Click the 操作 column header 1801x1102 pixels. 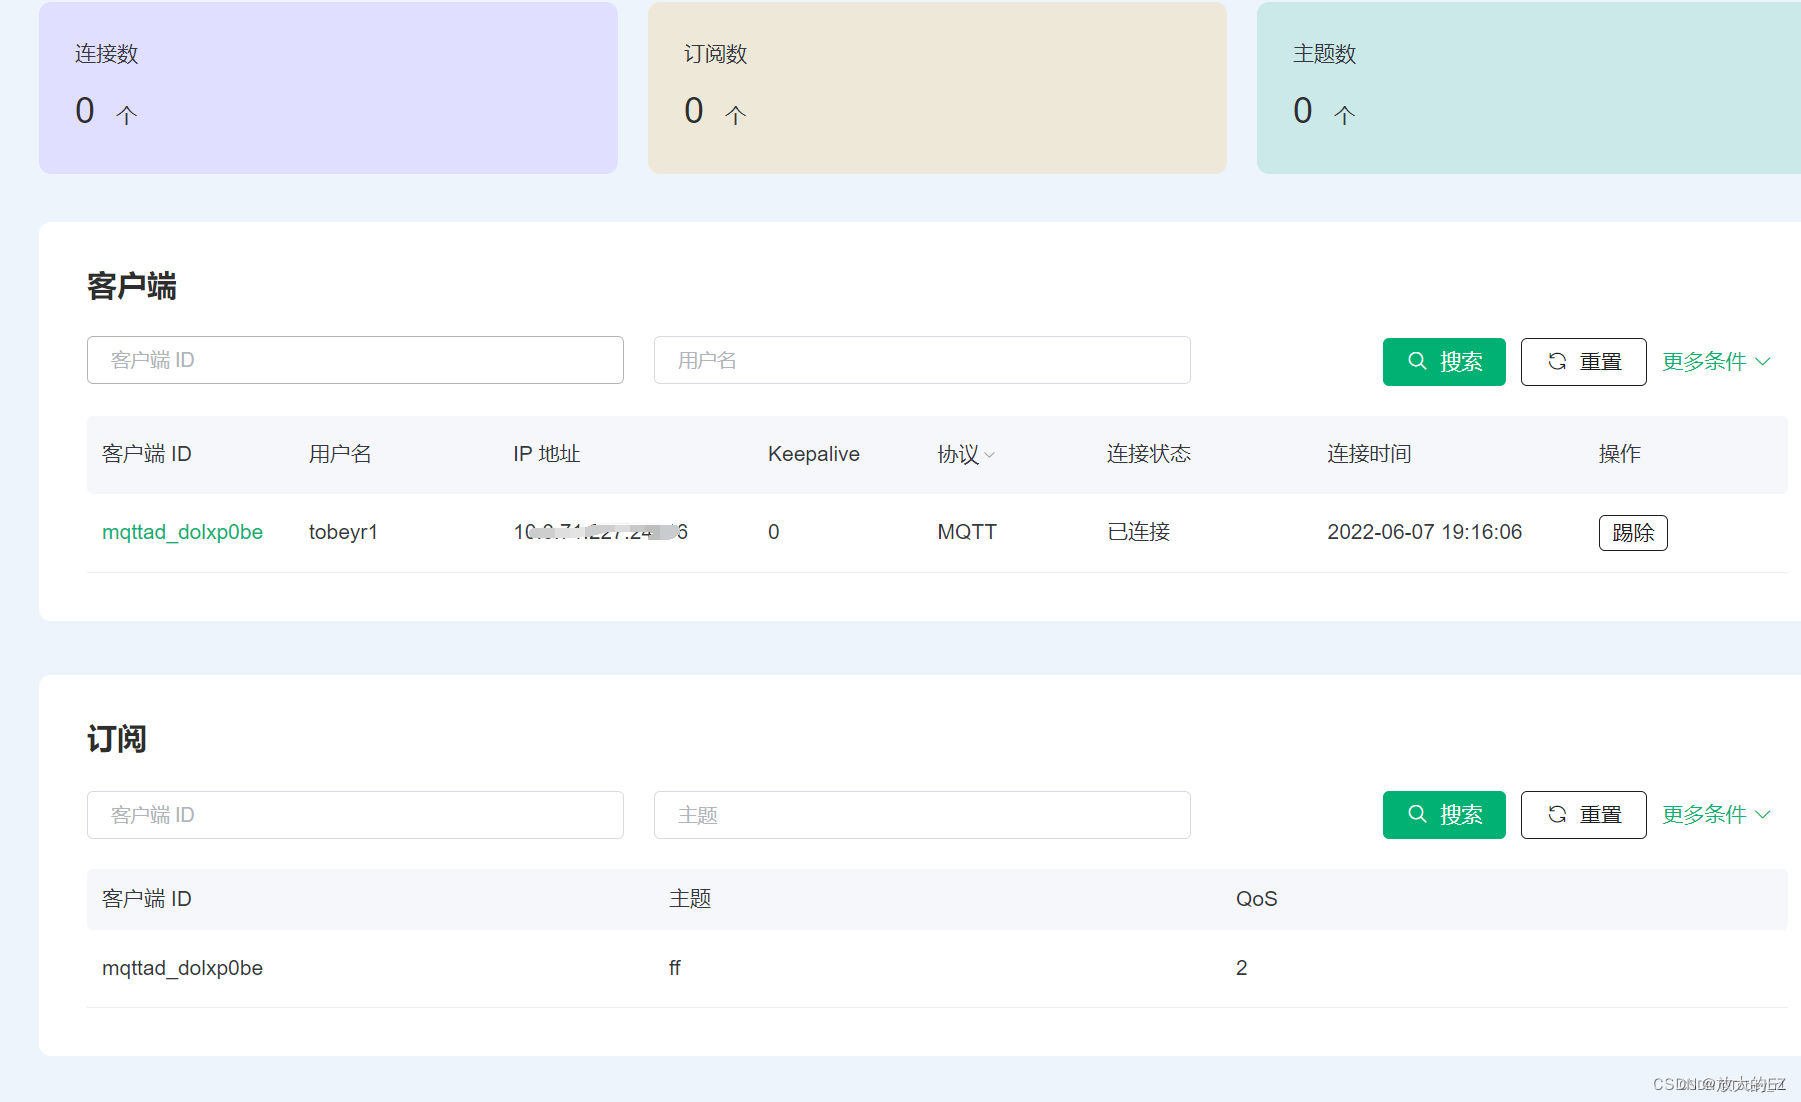pos(1620,454)
